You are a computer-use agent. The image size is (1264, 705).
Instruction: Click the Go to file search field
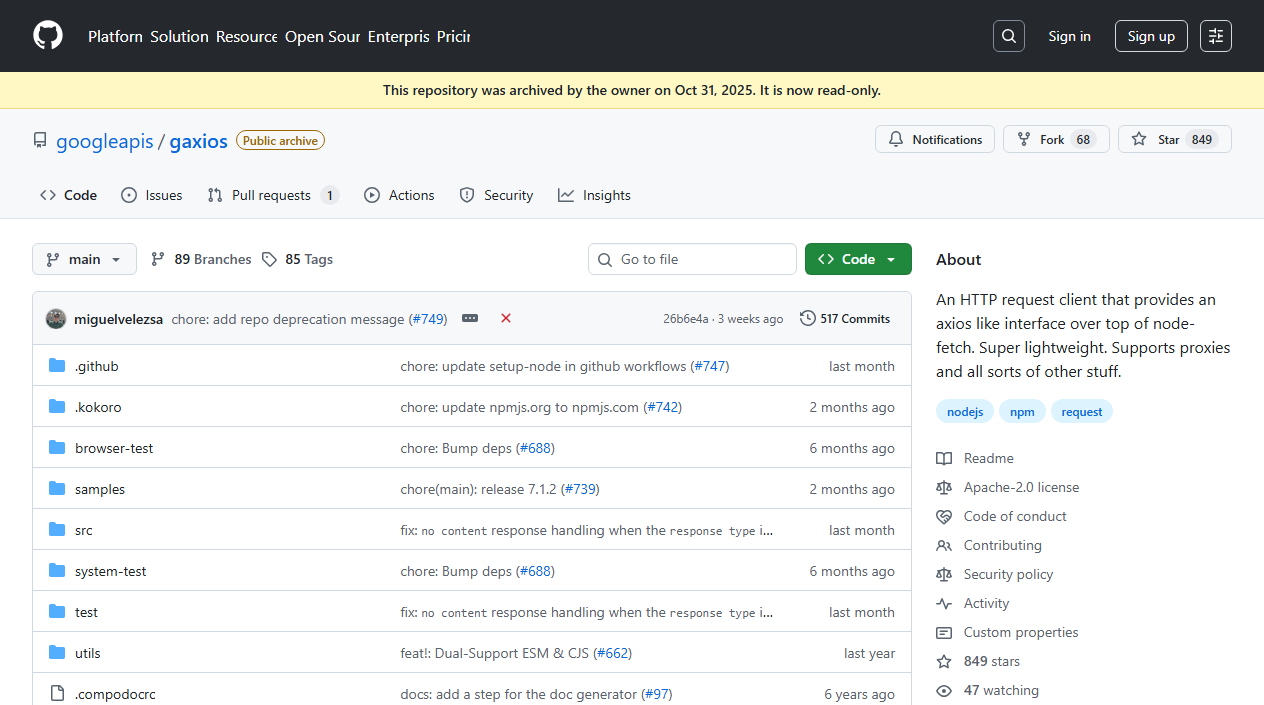tap(692, 259)
